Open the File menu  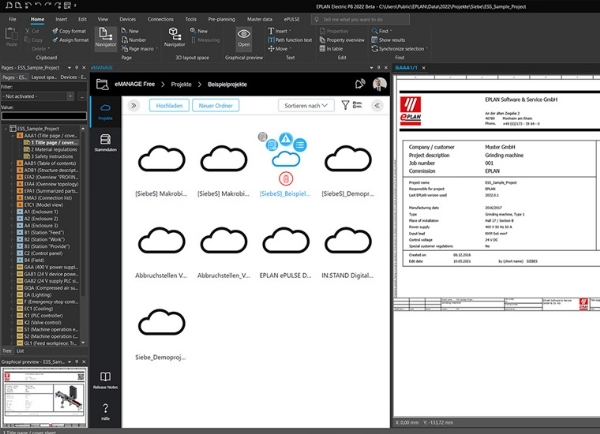pyautogui.click(x=13, y=19)
